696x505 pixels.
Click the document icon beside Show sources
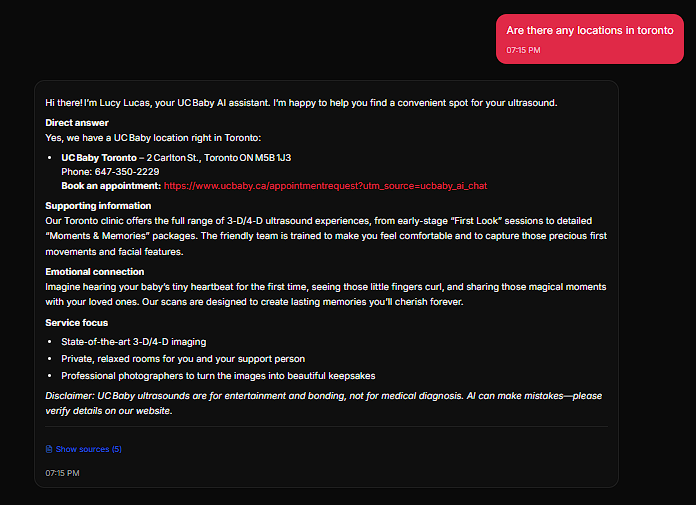[49, 449]
